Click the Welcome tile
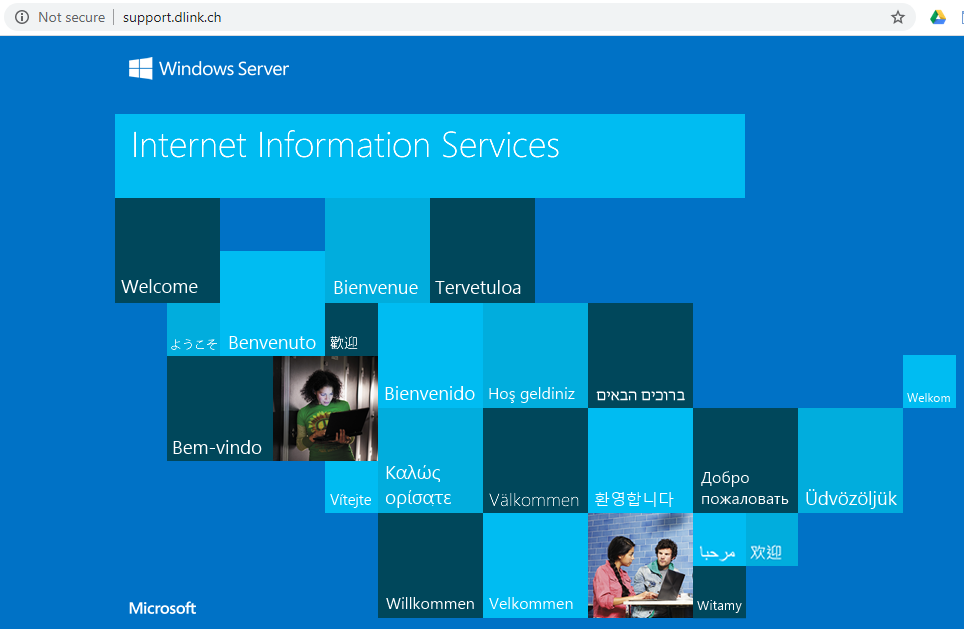The image size is (964, 629). click(167, 250)
